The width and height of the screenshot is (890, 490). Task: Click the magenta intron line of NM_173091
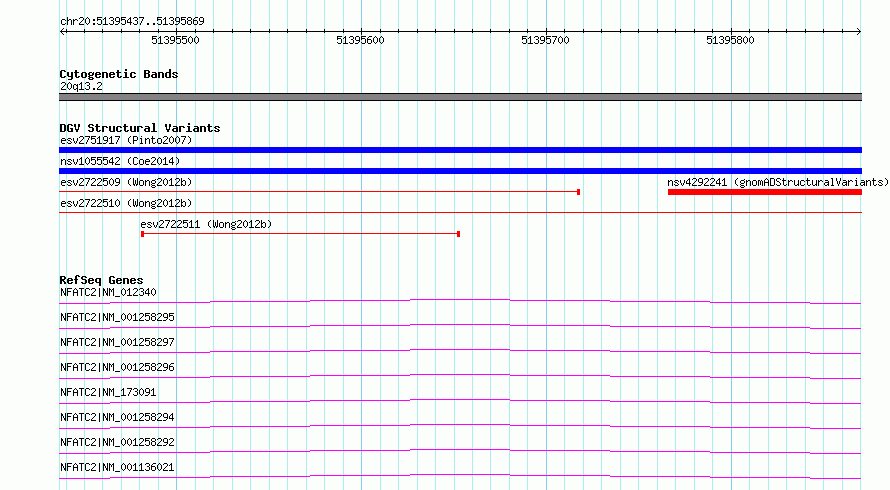coord(460,401)
